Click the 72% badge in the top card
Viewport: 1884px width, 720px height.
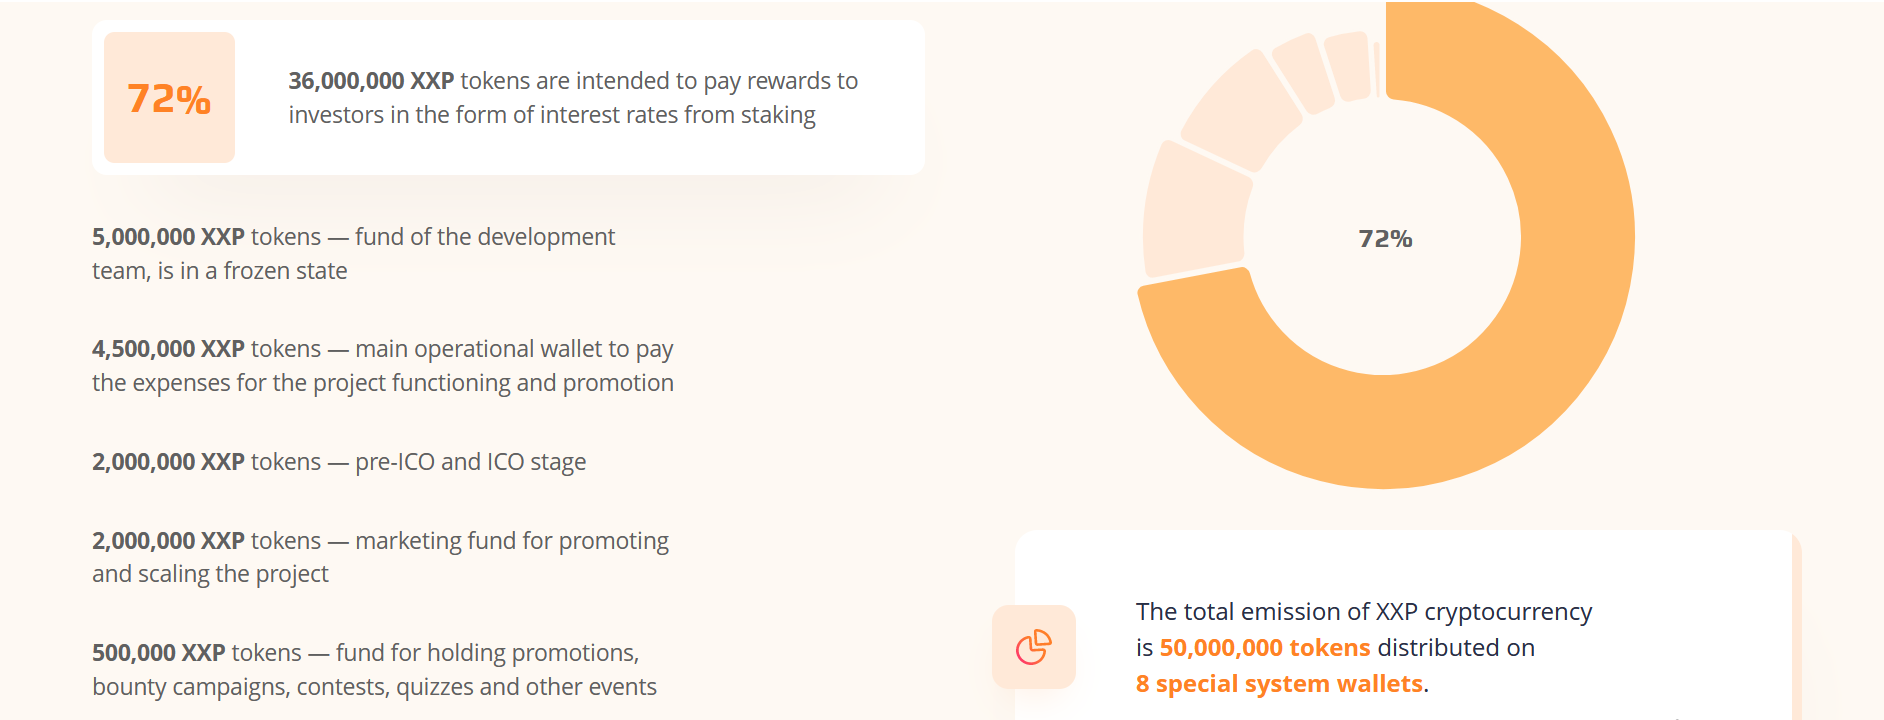tap(169, 98)
